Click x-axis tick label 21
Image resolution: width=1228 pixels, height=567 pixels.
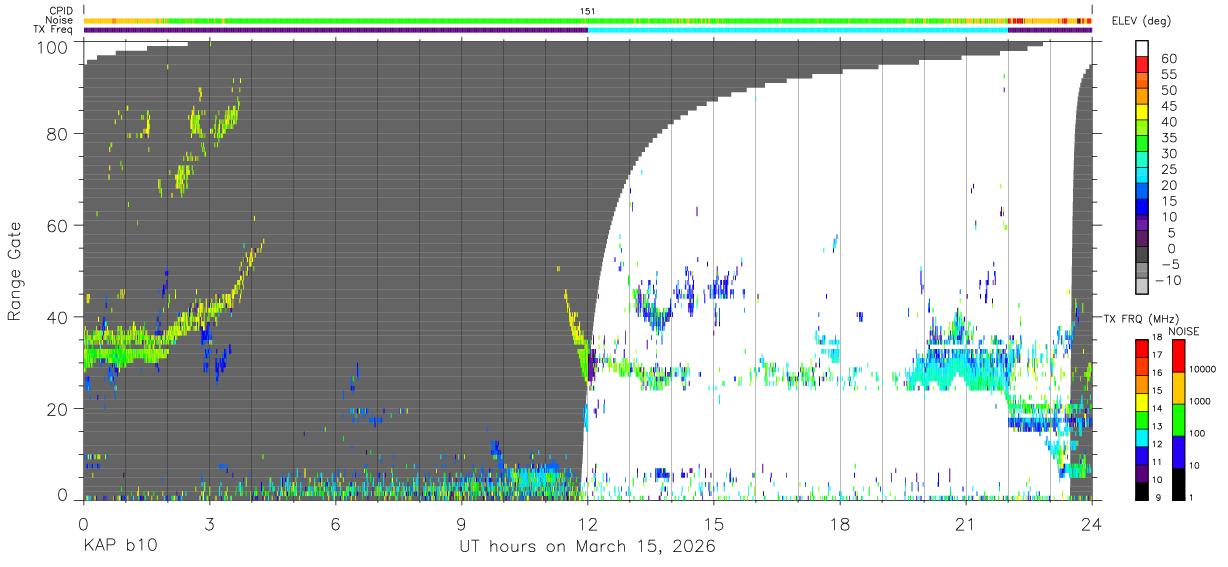(x=965, y=523)
